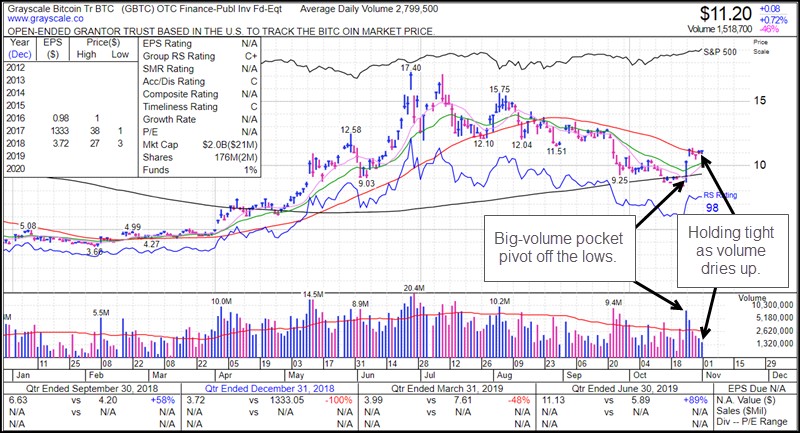Click the 14.5M volume label

coord(313,294)
